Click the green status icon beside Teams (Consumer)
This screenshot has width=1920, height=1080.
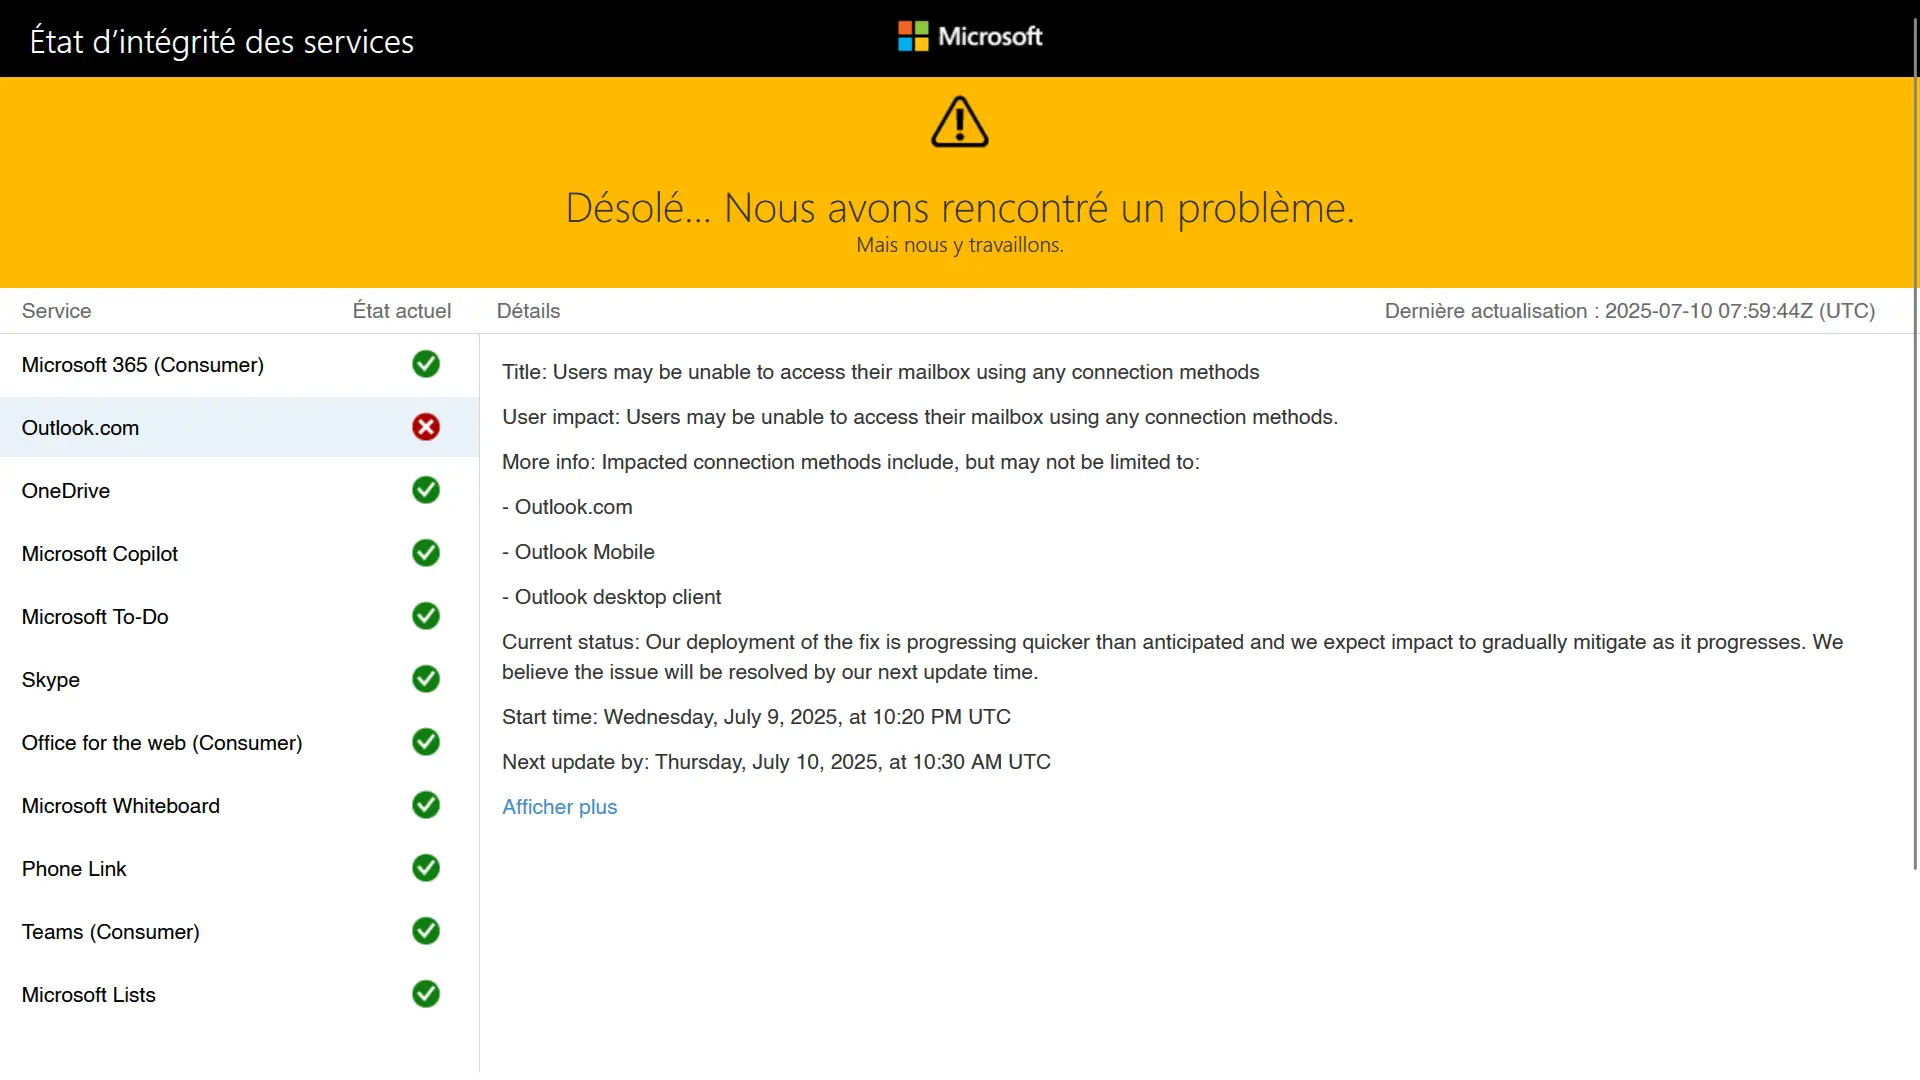(x=426, y=931)
